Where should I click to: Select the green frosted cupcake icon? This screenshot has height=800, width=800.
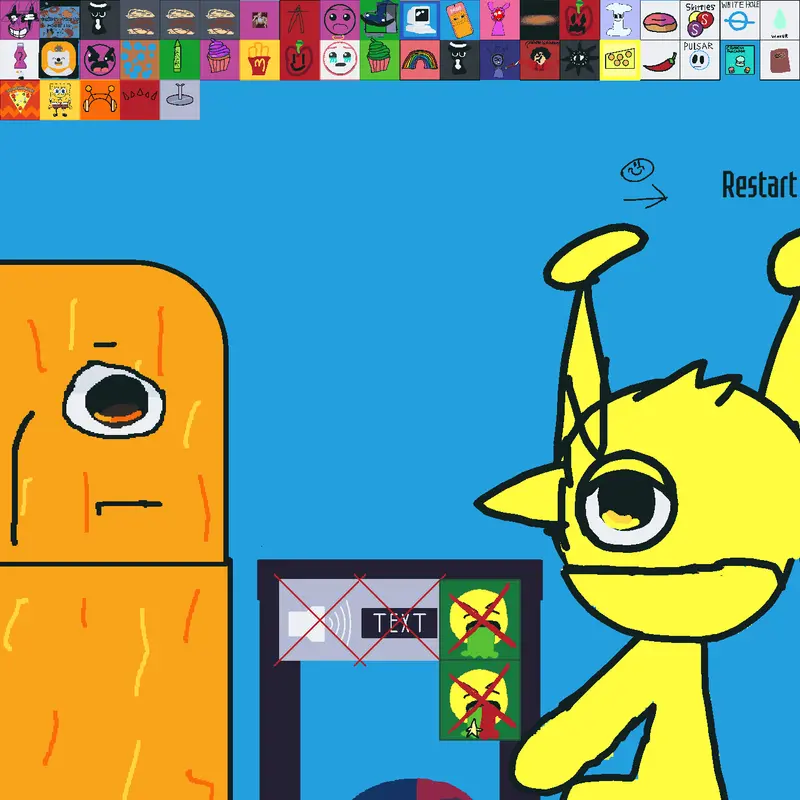click(380, 60)
